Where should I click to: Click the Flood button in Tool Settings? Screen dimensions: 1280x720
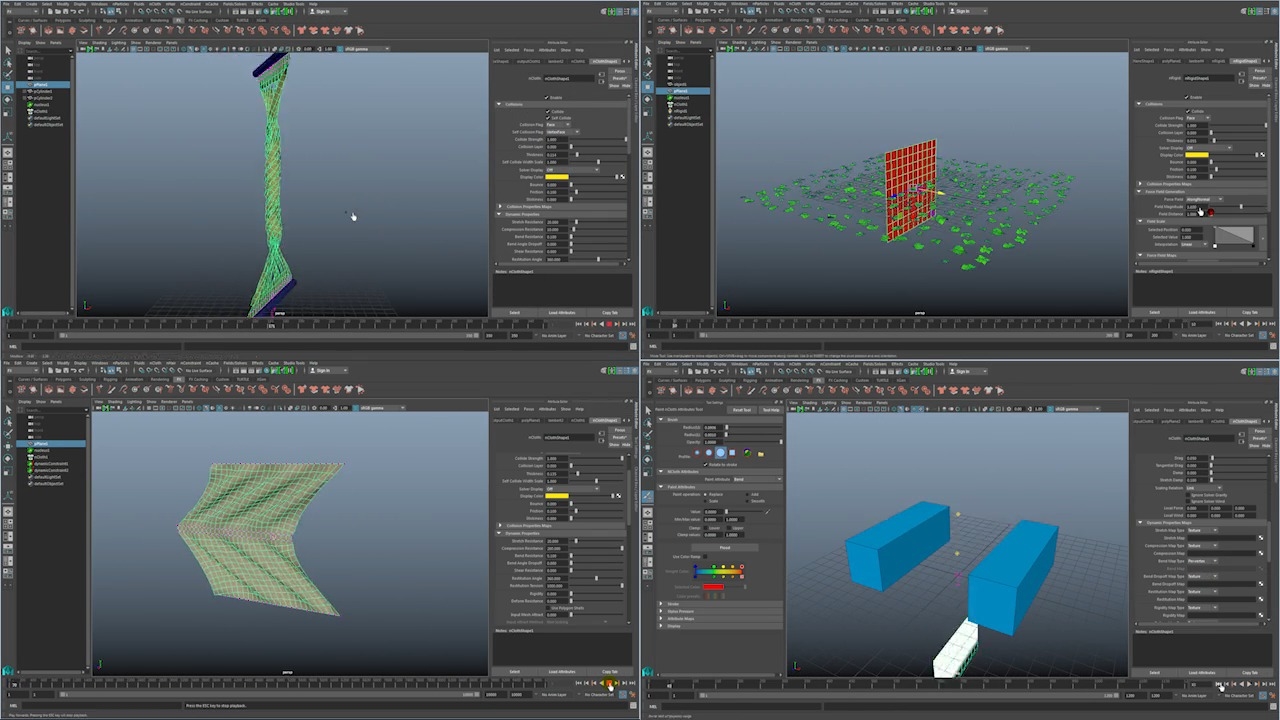[724, 547]
